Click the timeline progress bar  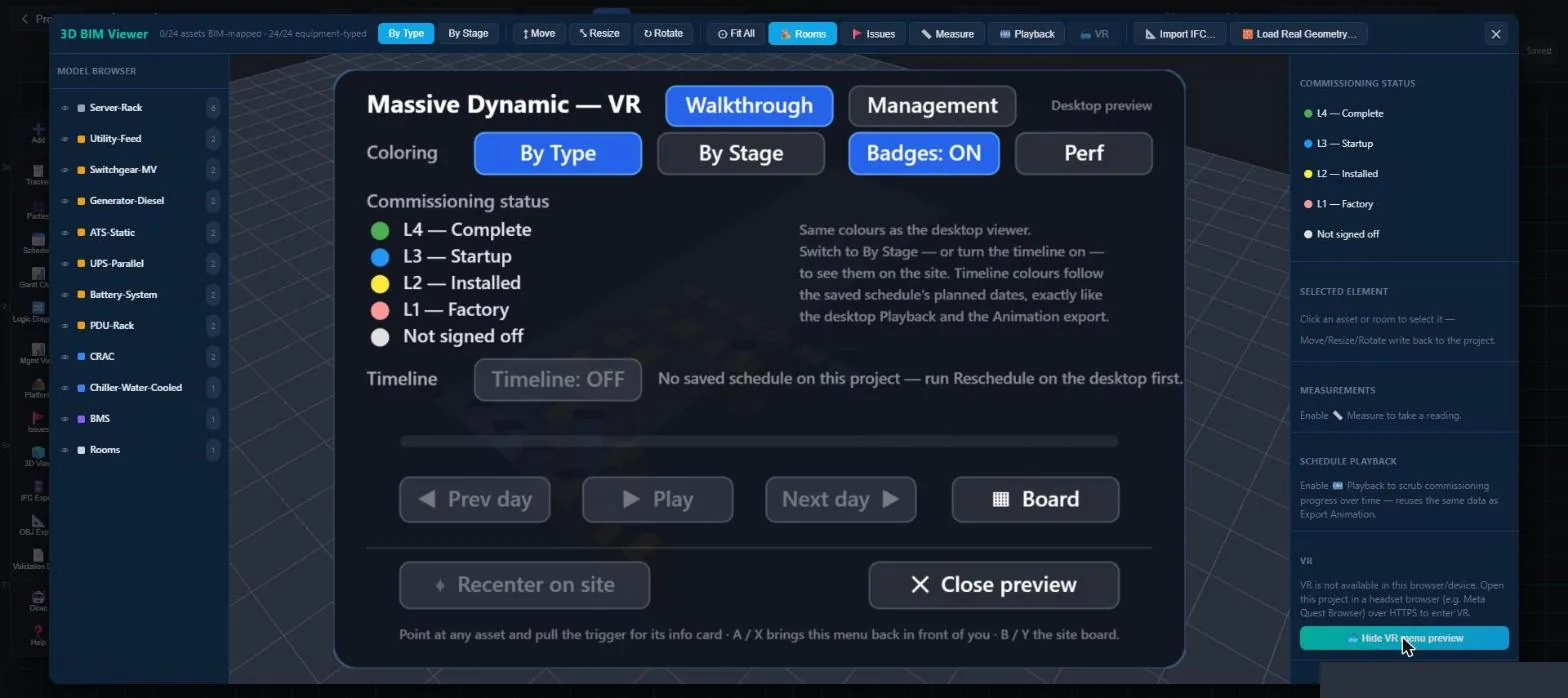tap(759, 441)
